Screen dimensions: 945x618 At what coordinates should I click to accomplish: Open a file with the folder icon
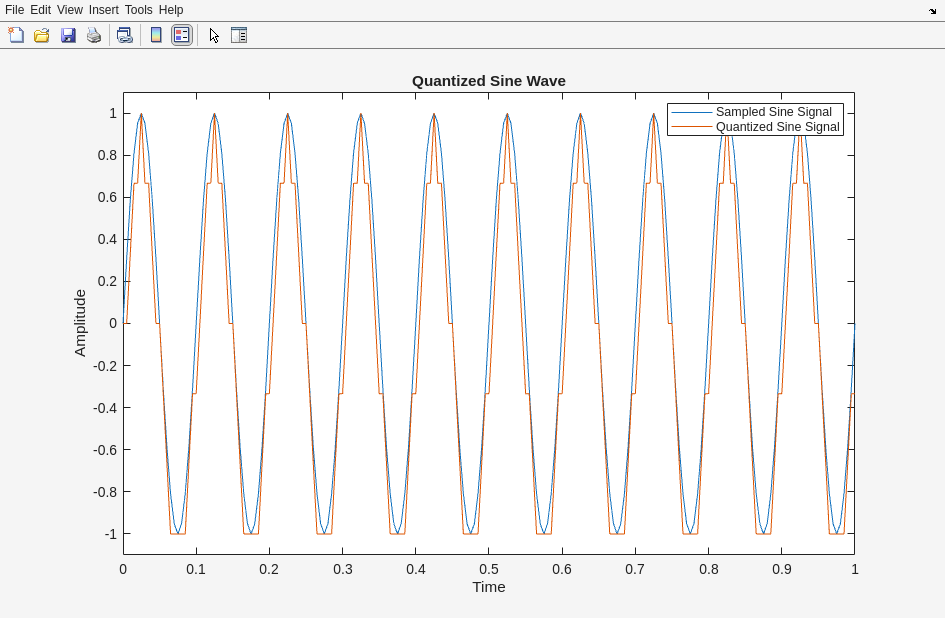42,35
